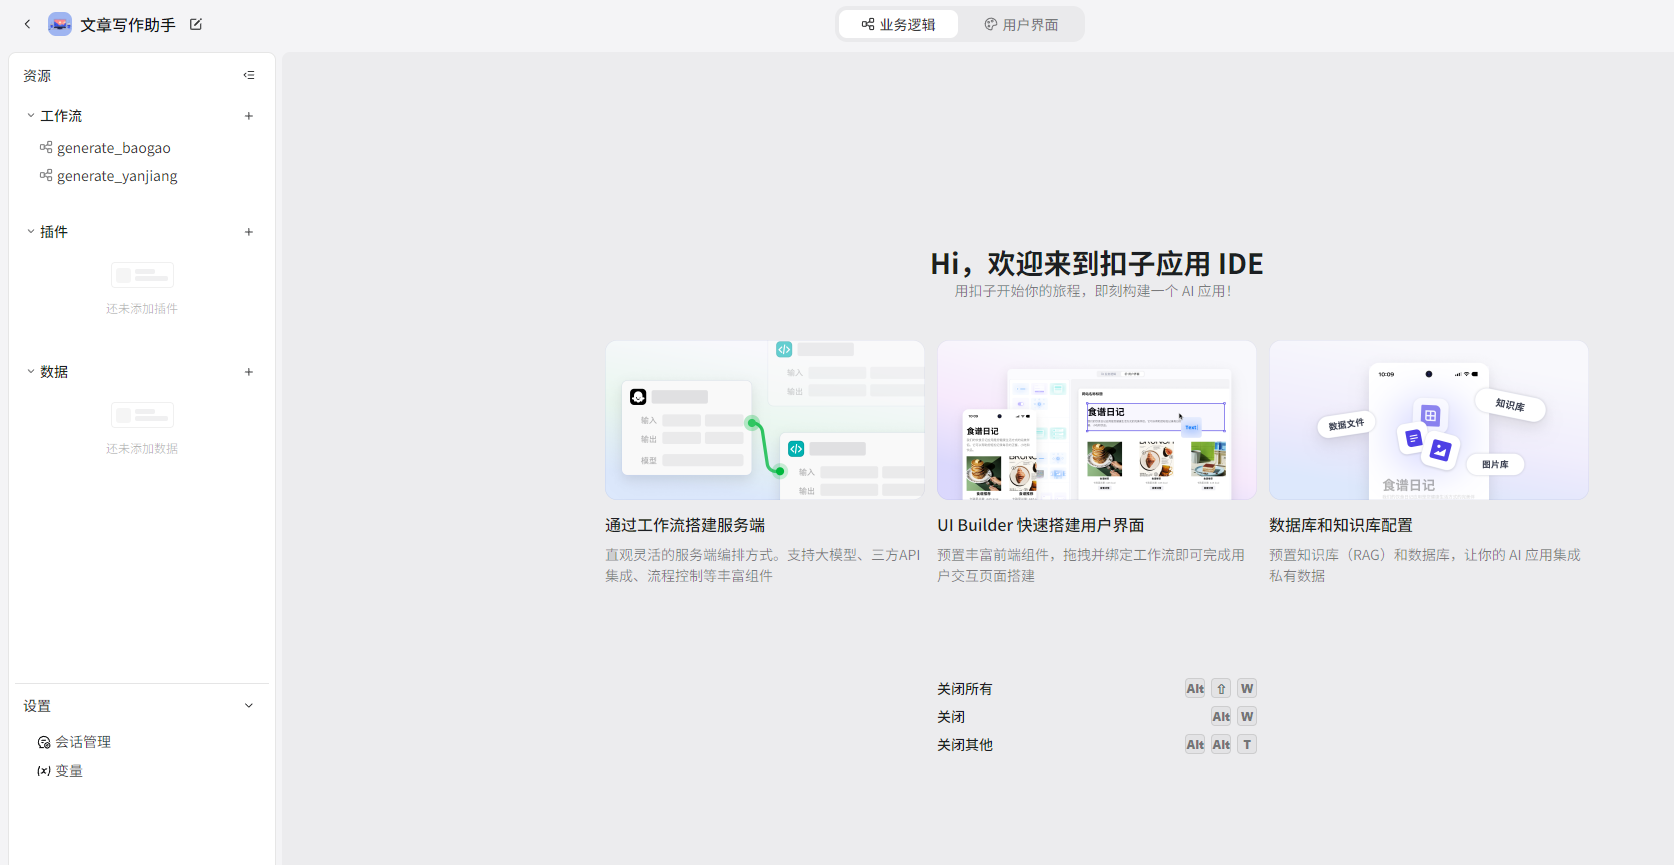Image resolution: width=1674 pixels, height=865 pixels.
Task: Collapse the 工作流 section
Action: [31, 116]
